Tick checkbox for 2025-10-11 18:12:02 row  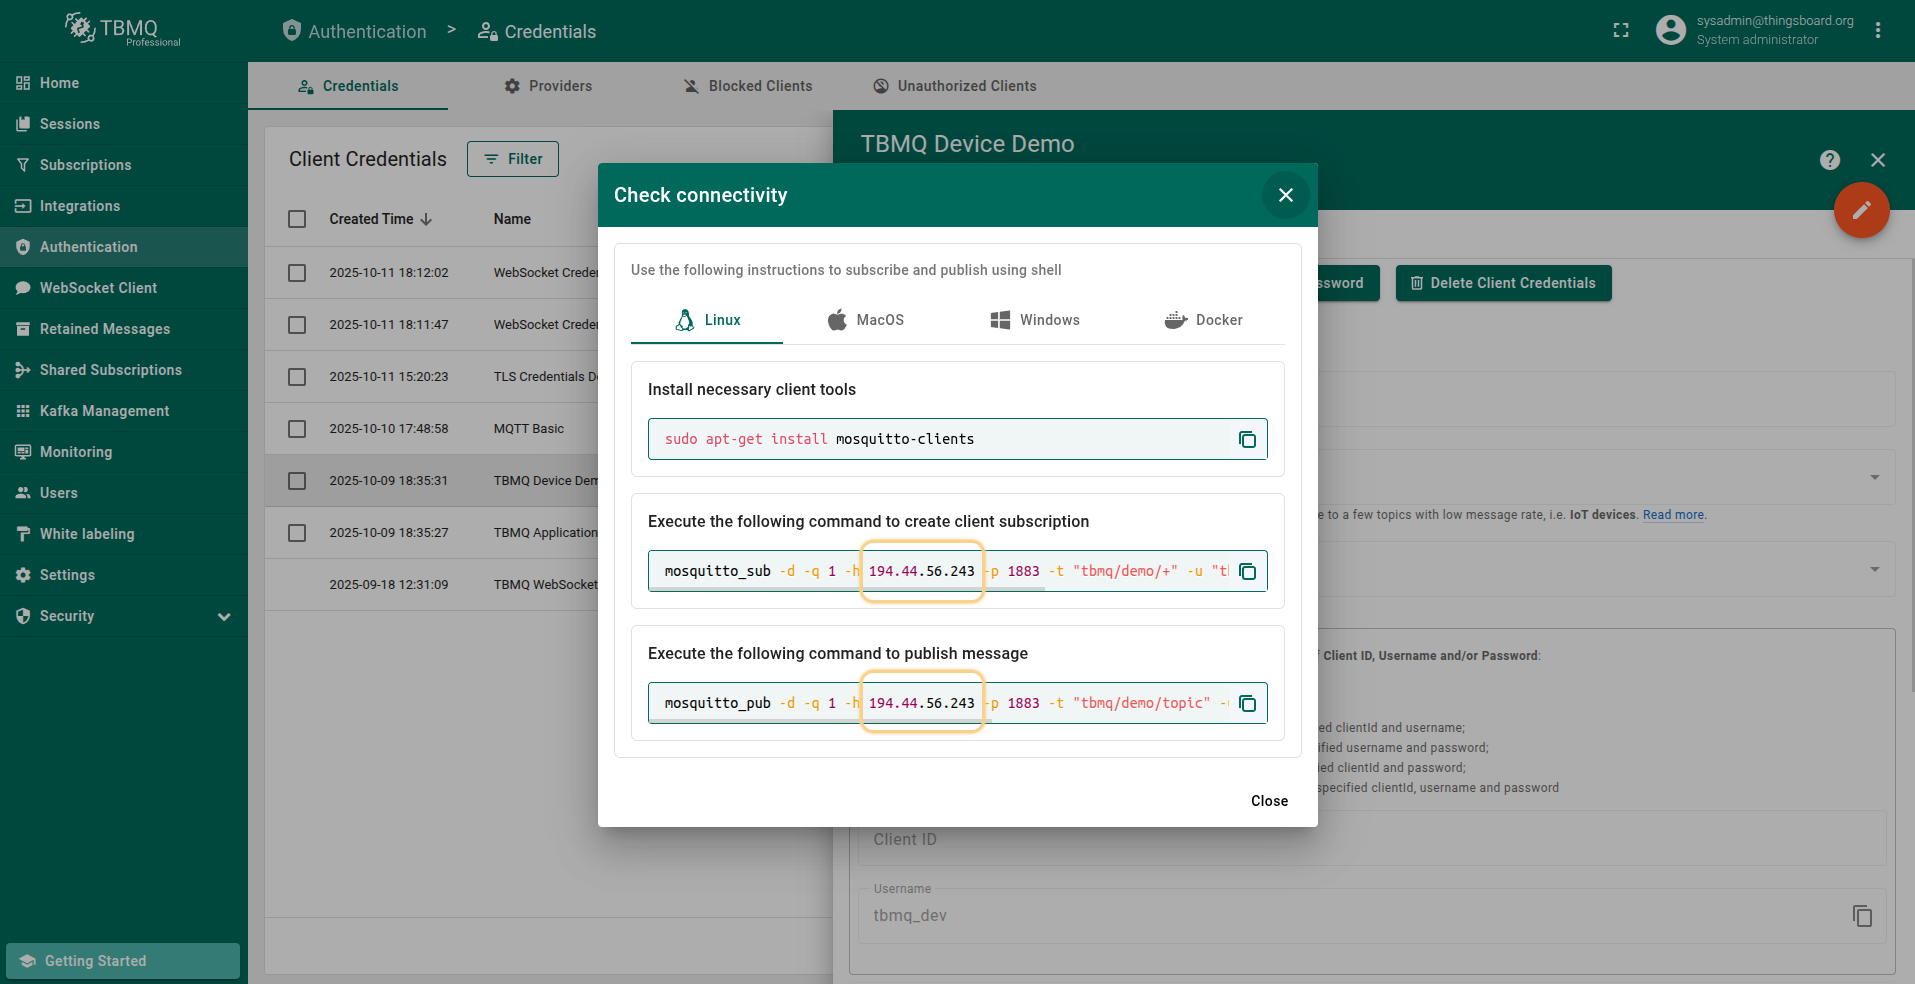[x=297, y=273]
